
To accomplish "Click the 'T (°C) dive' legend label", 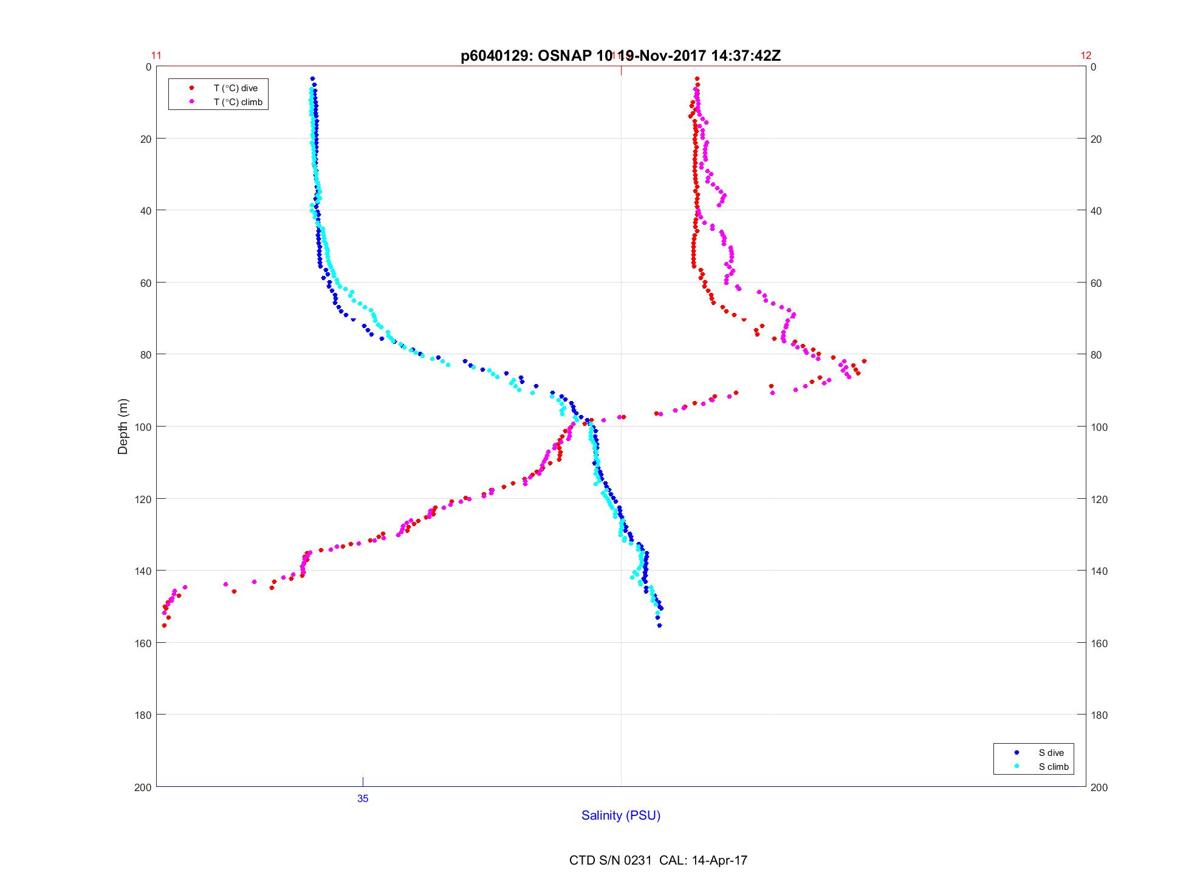I will (x=235, y=88).
